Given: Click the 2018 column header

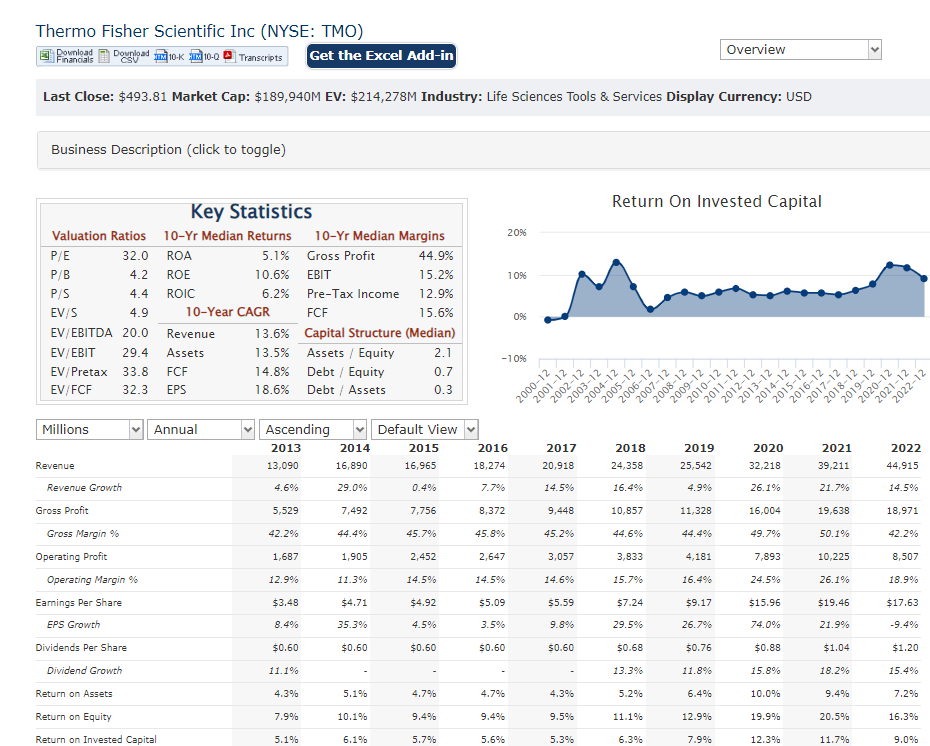Looking at the screenshot, I should click(x=630, y=448).
